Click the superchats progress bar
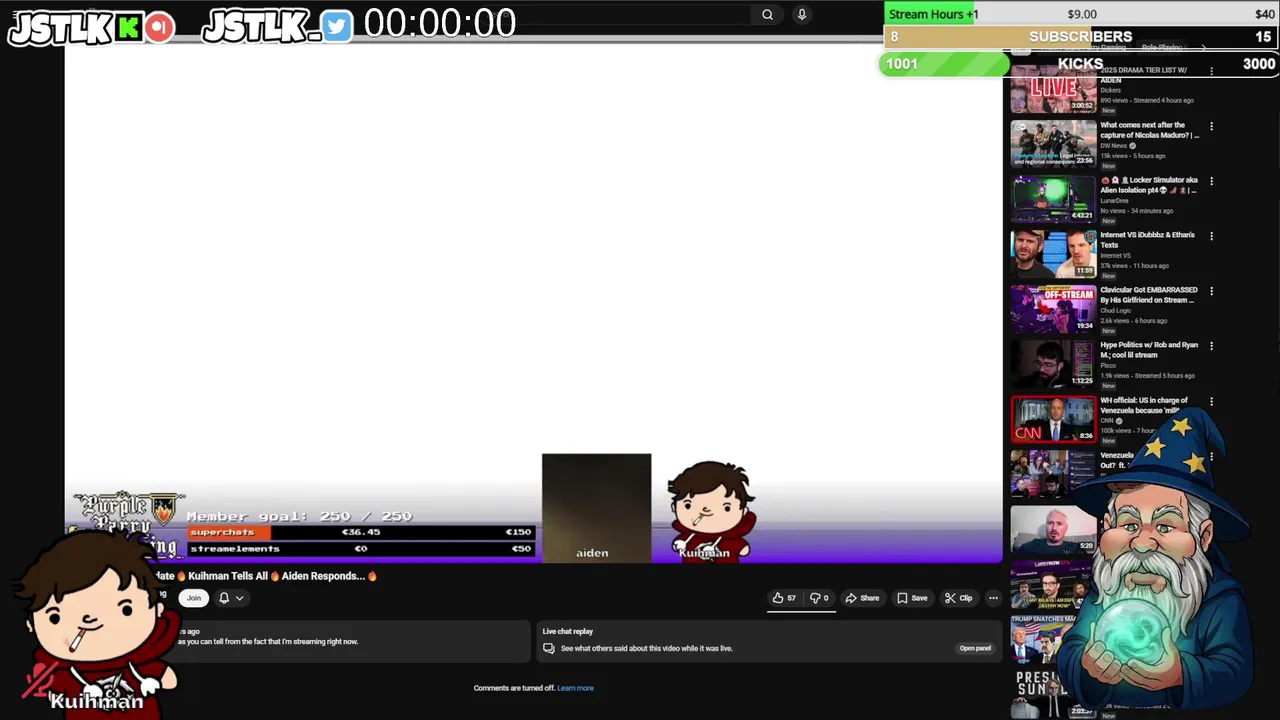1280x720 pixels. tap(360, 532)
